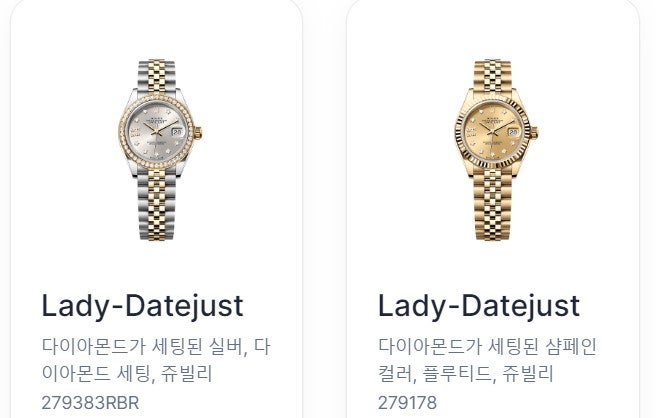Click the crown of the two-tone watch
This screenshot has height=418, width=656.
198,133
